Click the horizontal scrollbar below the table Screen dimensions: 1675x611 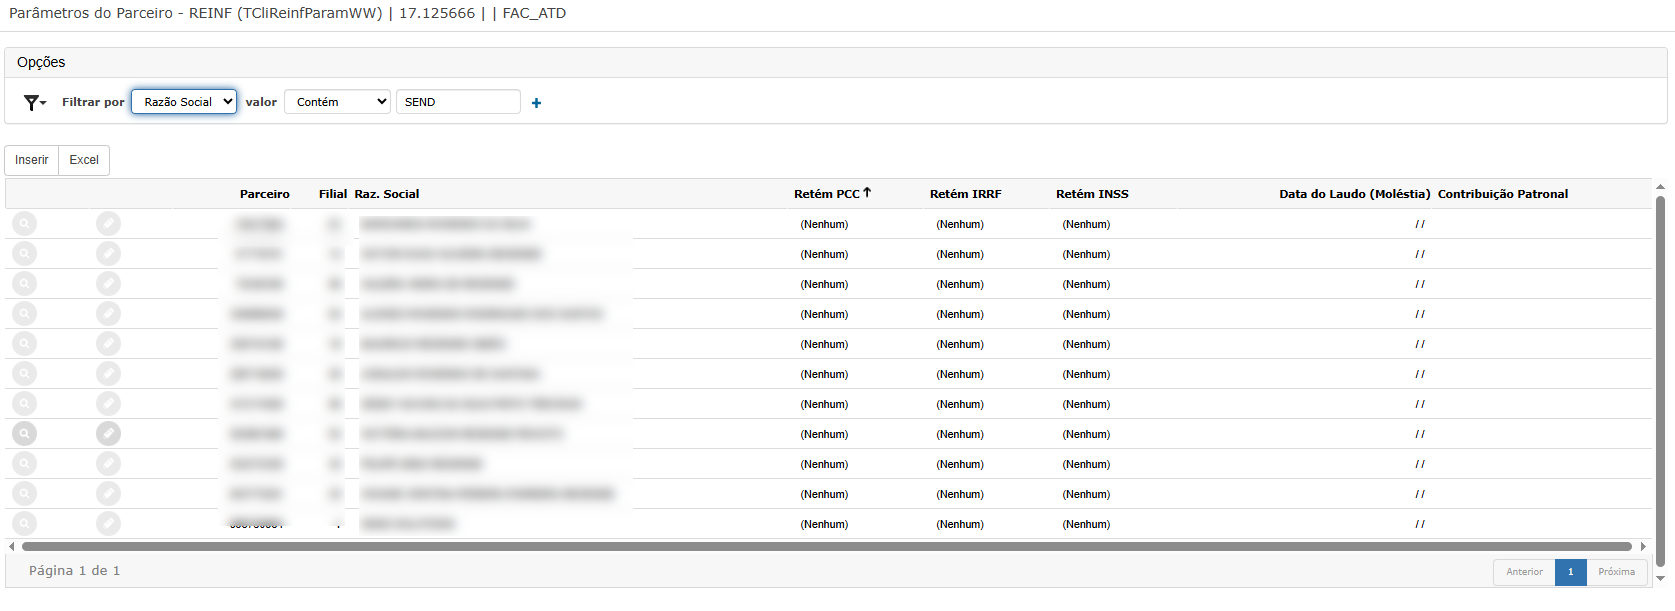(x=826, y=547)
